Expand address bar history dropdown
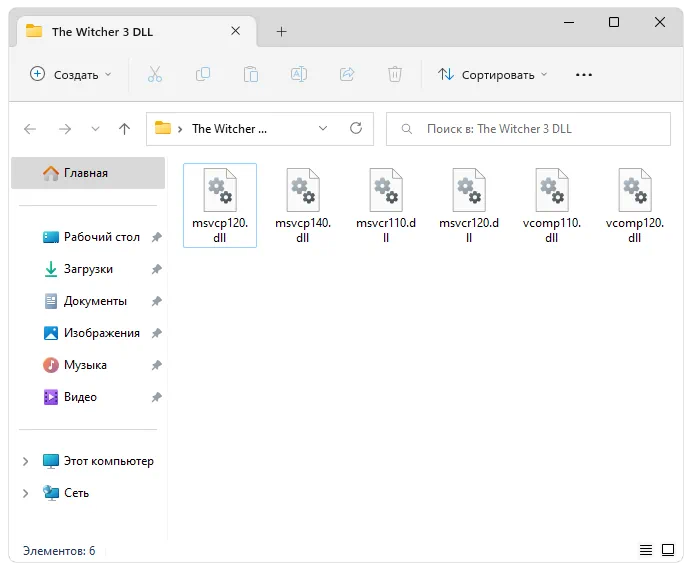This screenshot has height=567, width=688. tap(323, 128)
